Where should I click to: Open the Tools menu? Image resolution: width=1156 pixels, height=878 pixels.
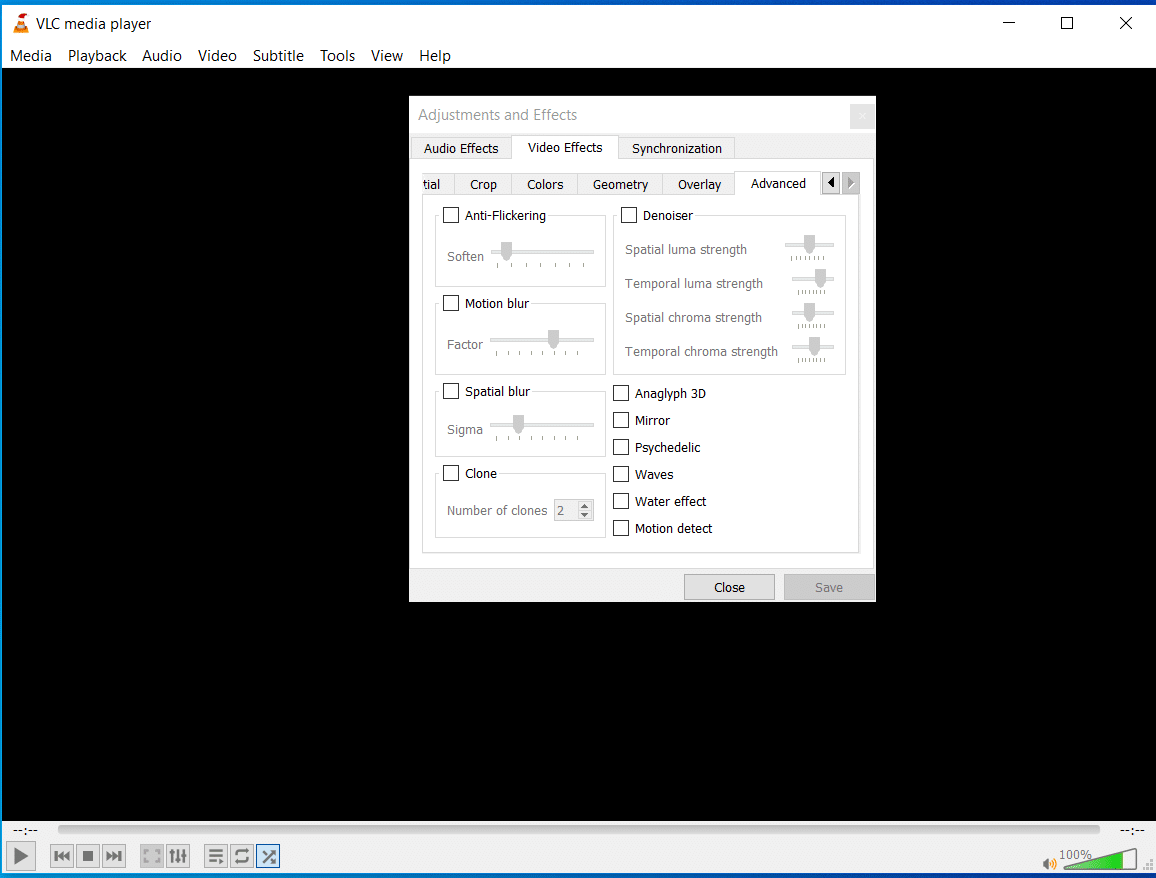337,55
